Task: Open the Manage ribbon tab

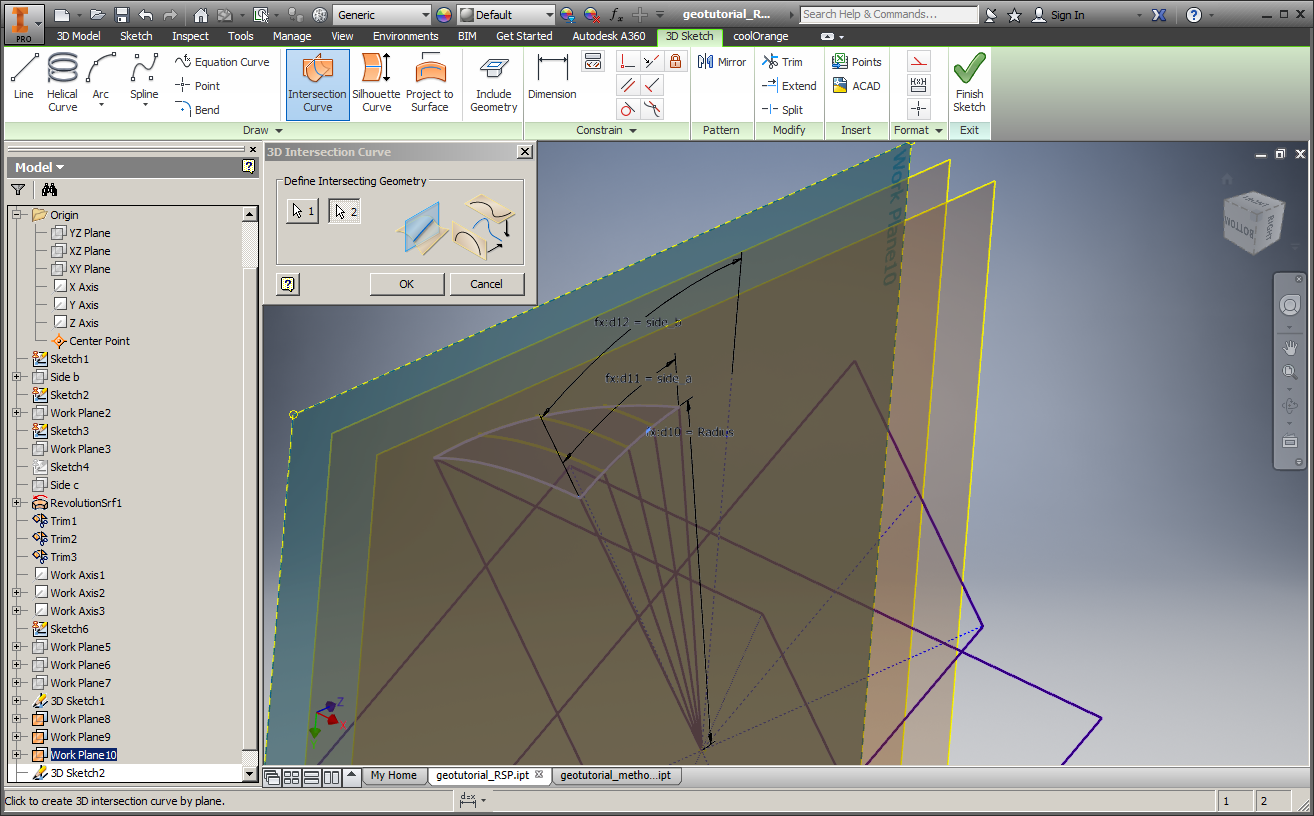Action: pos(292,36)
